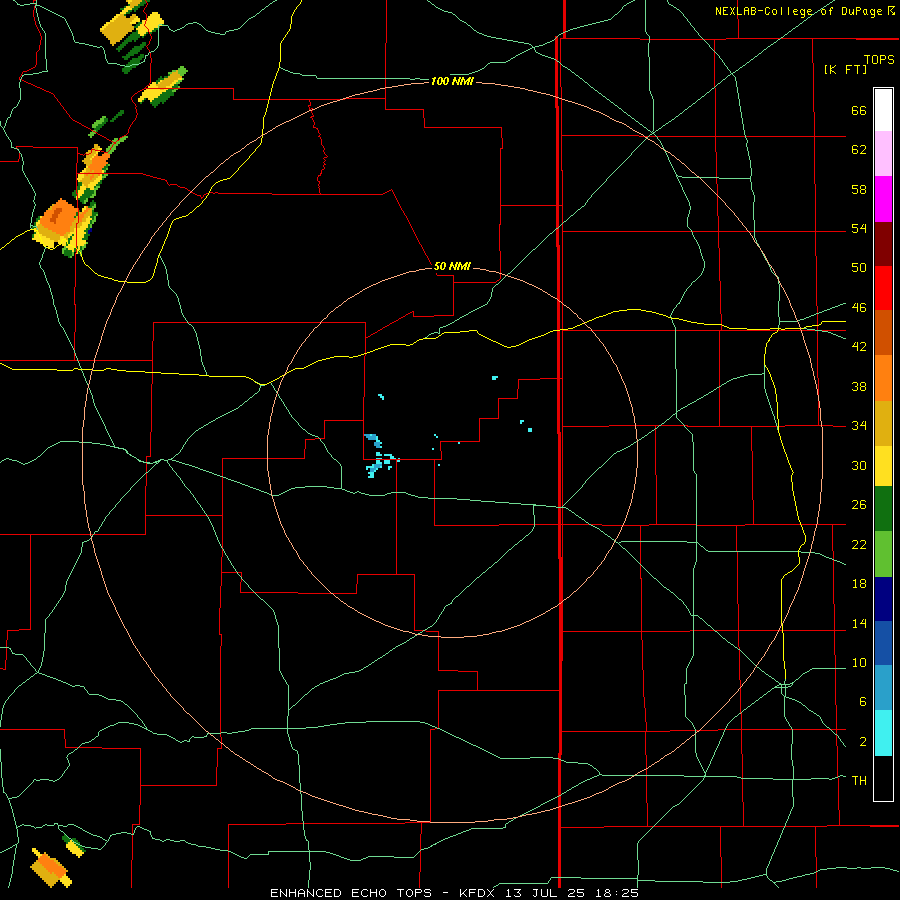
Task: Click the 100 NMI range ring label
Action: 452,82
